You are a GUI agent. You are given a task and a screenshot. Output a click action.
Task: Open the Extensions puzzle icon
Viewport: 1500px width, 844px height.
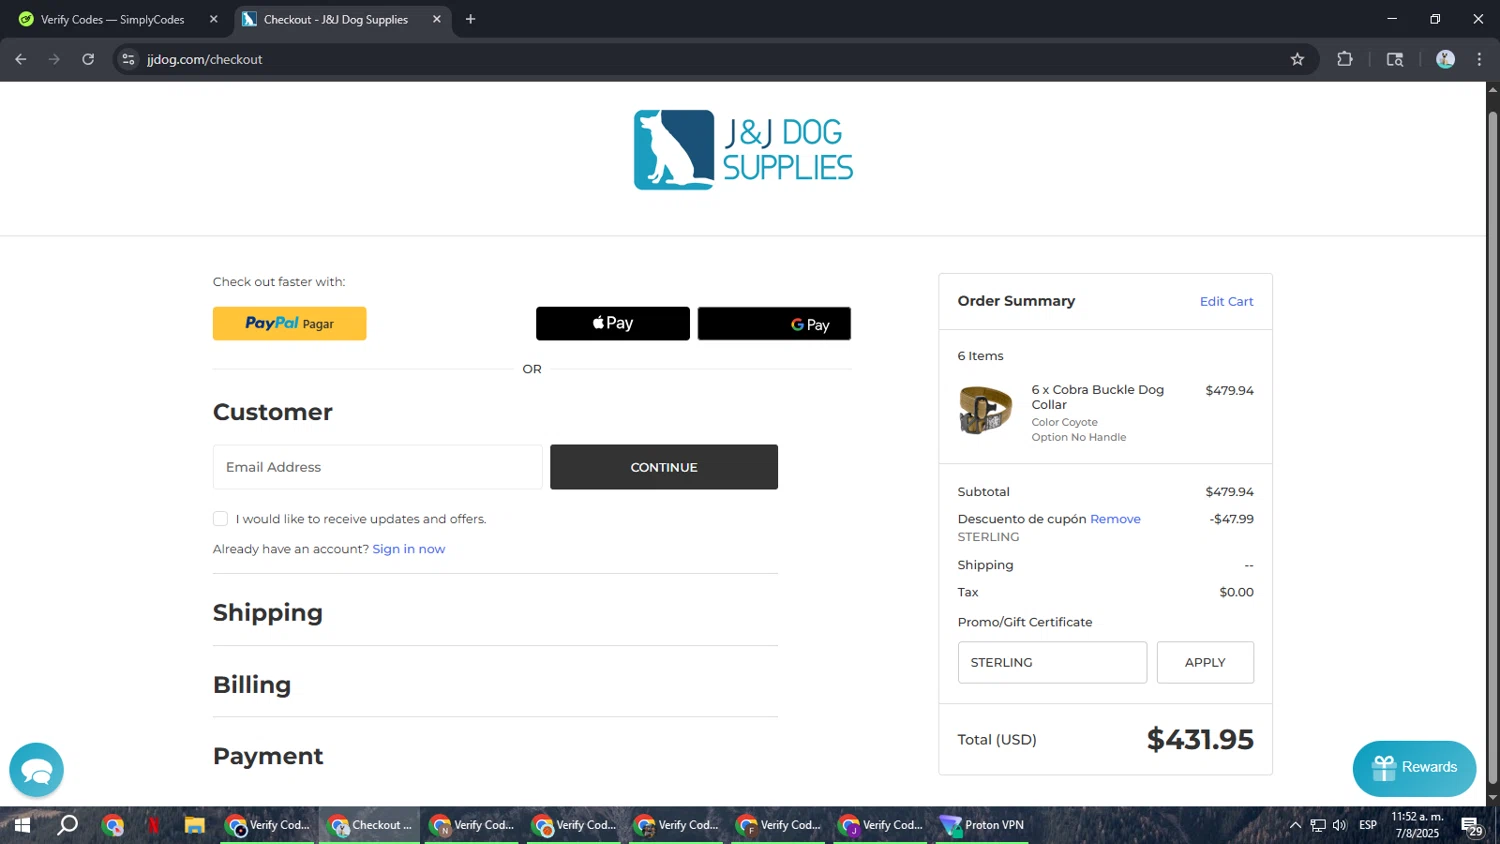point(1345,59)
